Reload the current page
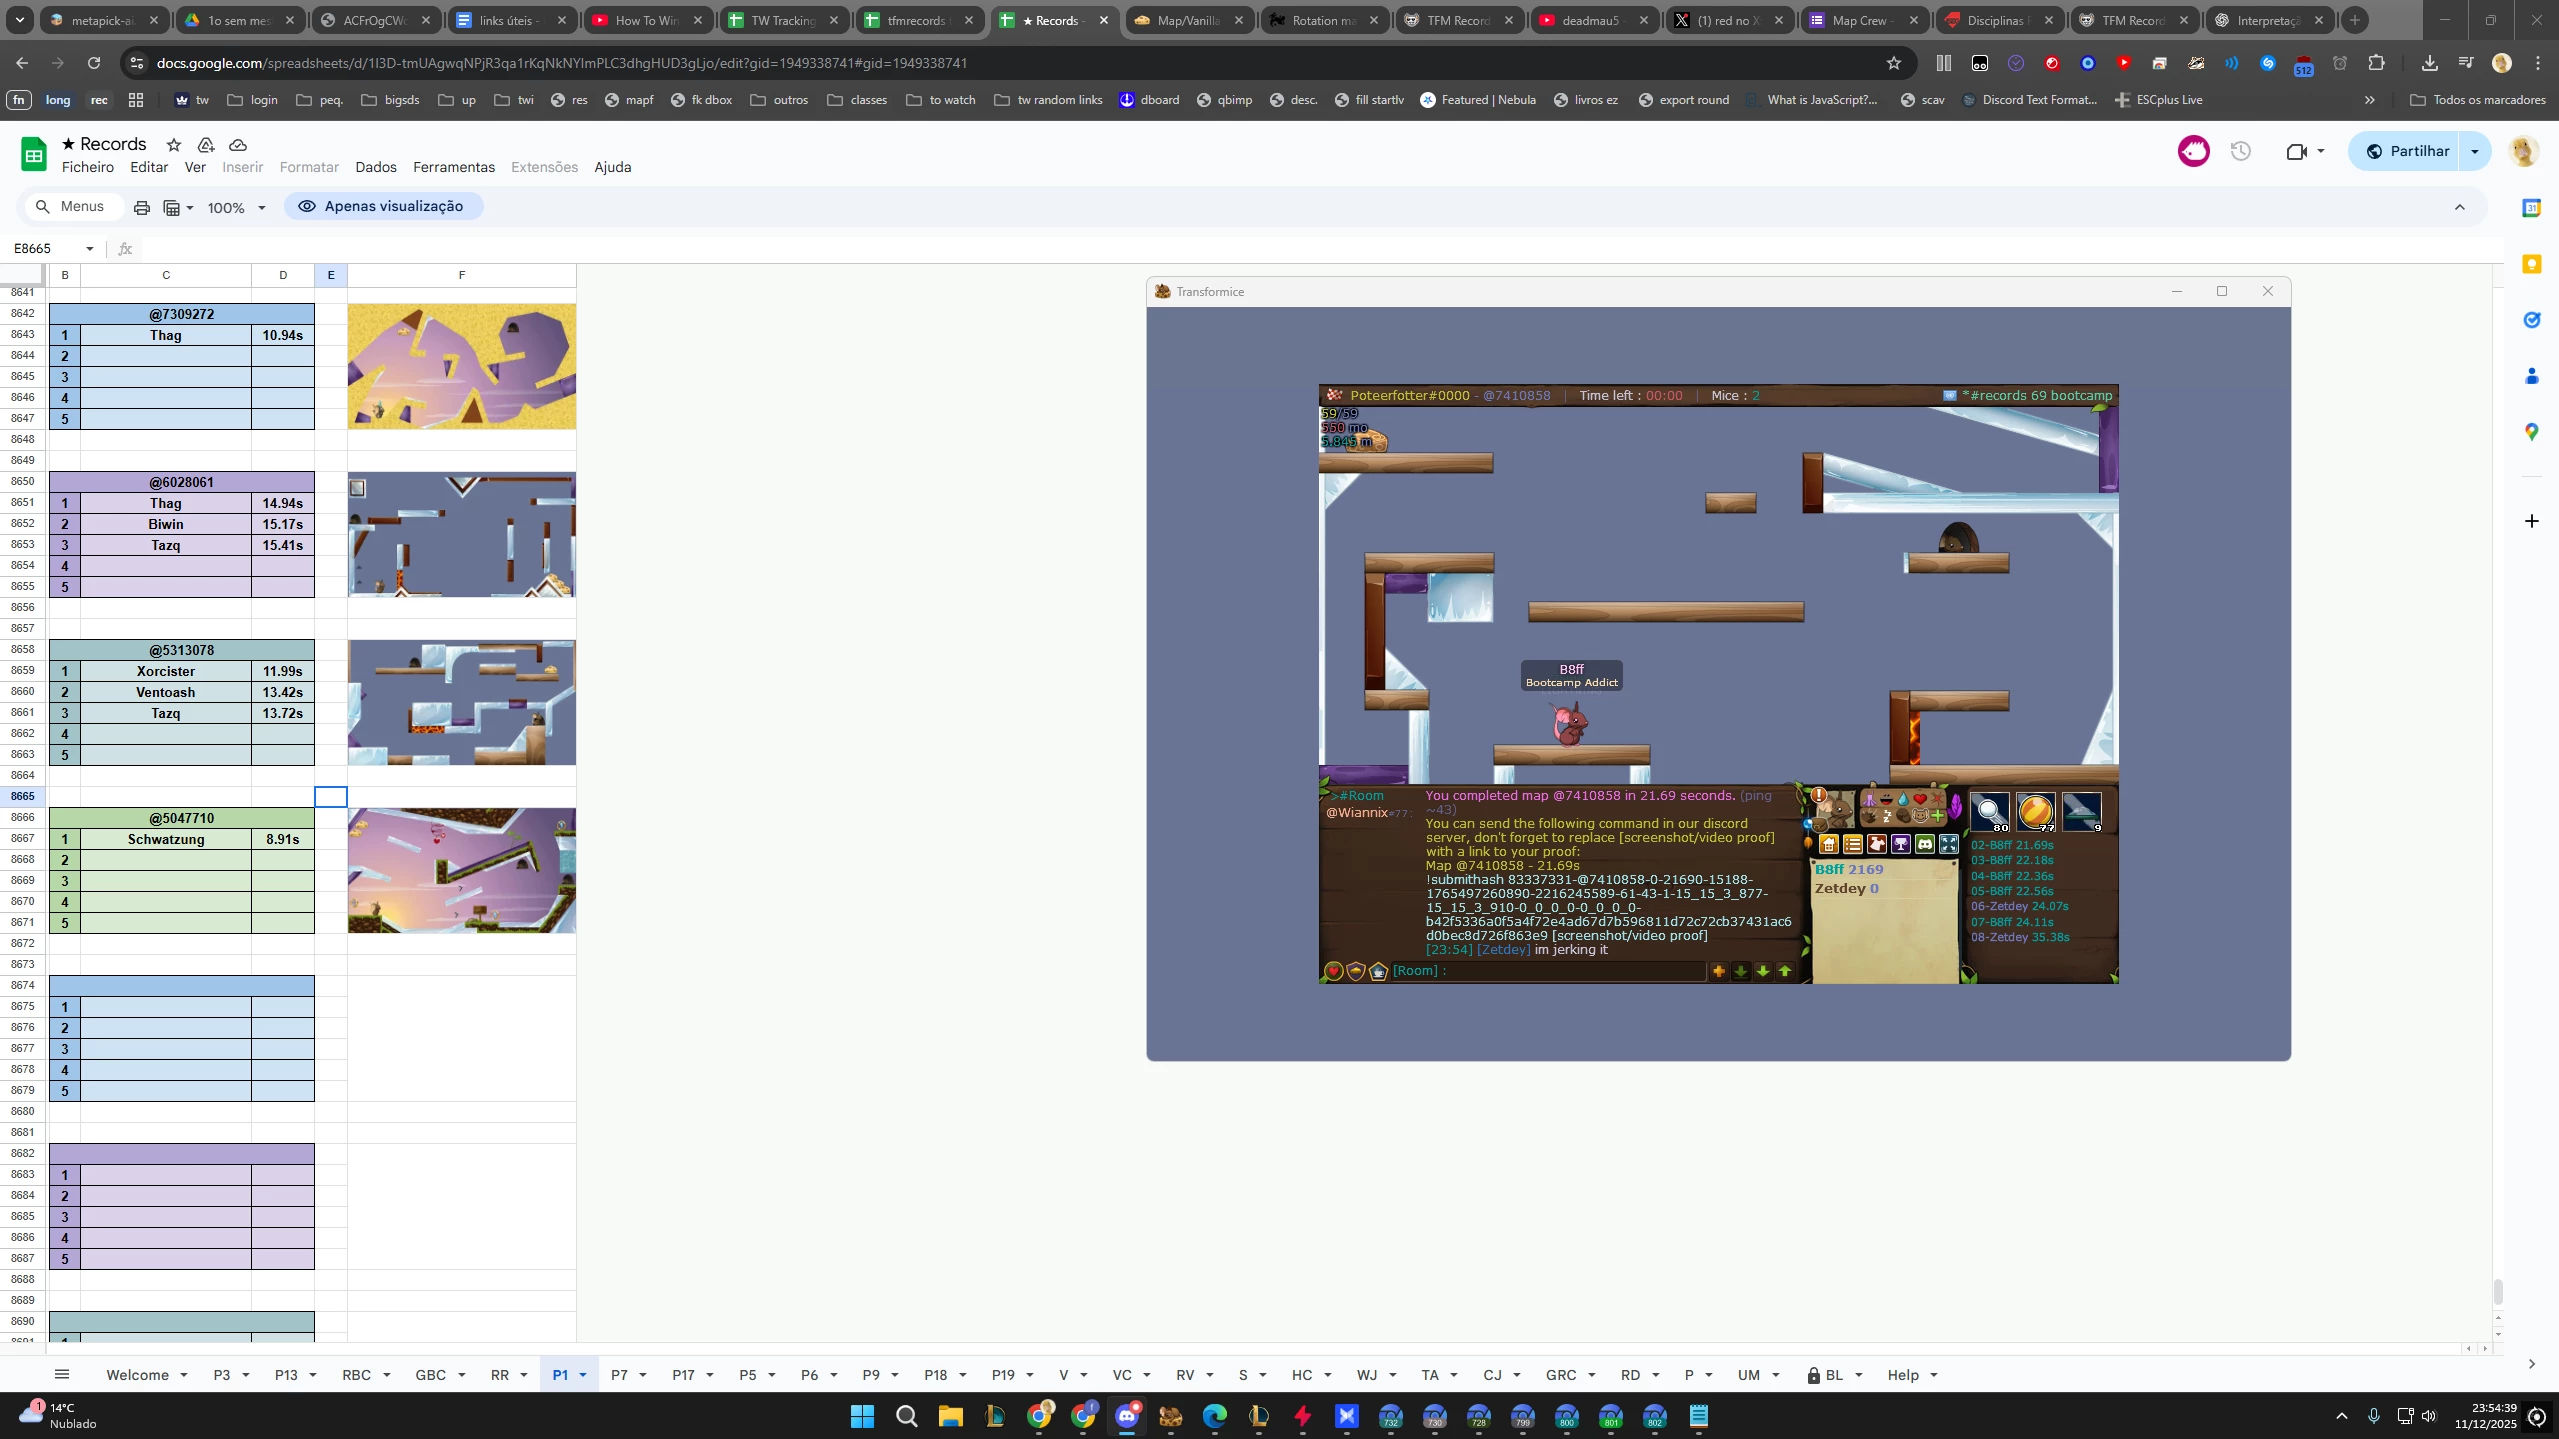Viewport: 2559px width, 1439px height. click(94, 63)
